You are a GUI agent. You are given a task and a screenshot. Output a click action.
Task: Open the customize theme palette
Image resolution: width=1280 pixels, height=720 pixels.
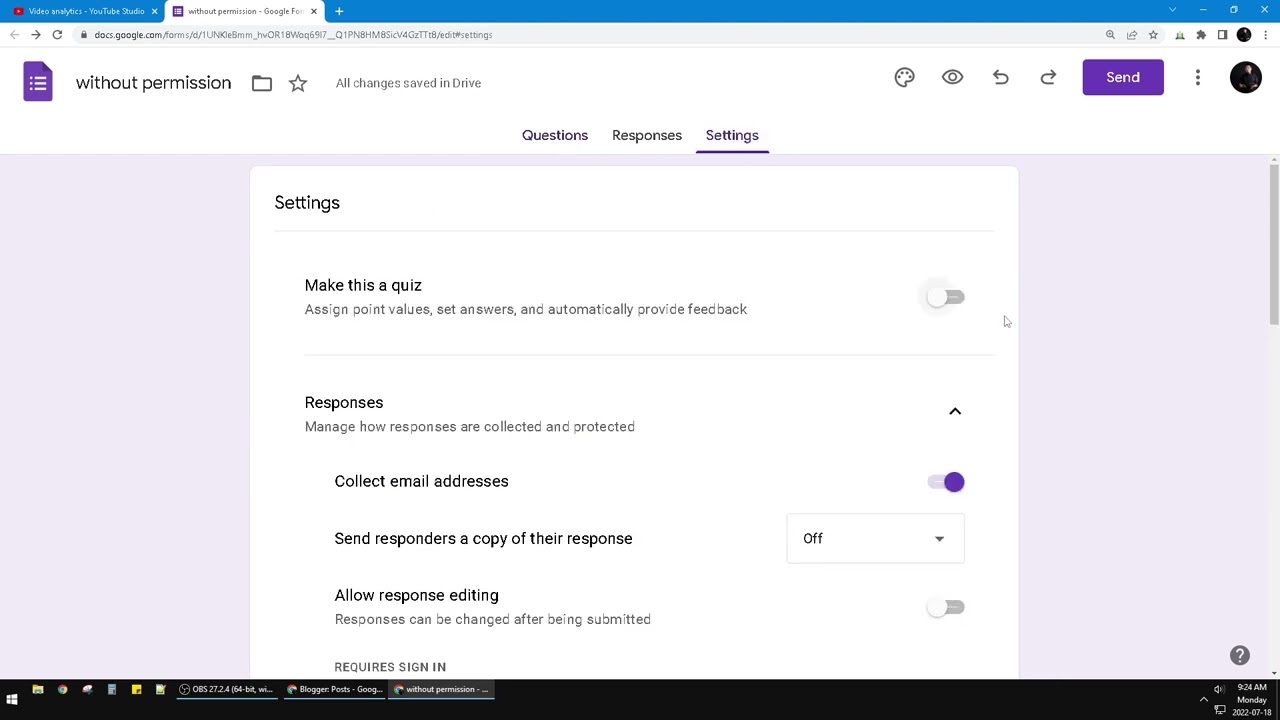pos(904,78)
